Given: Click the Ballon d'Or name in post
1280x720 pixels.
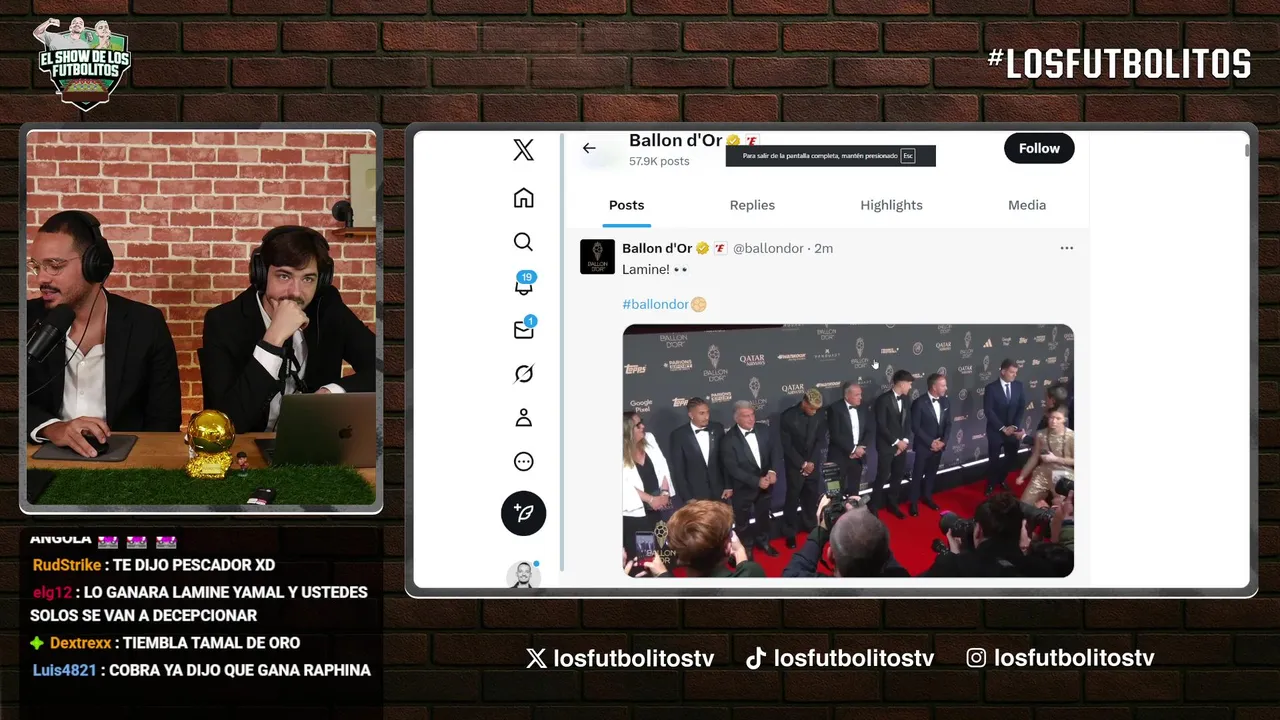Looking at the screenshot, I should [x=657, y=248].
